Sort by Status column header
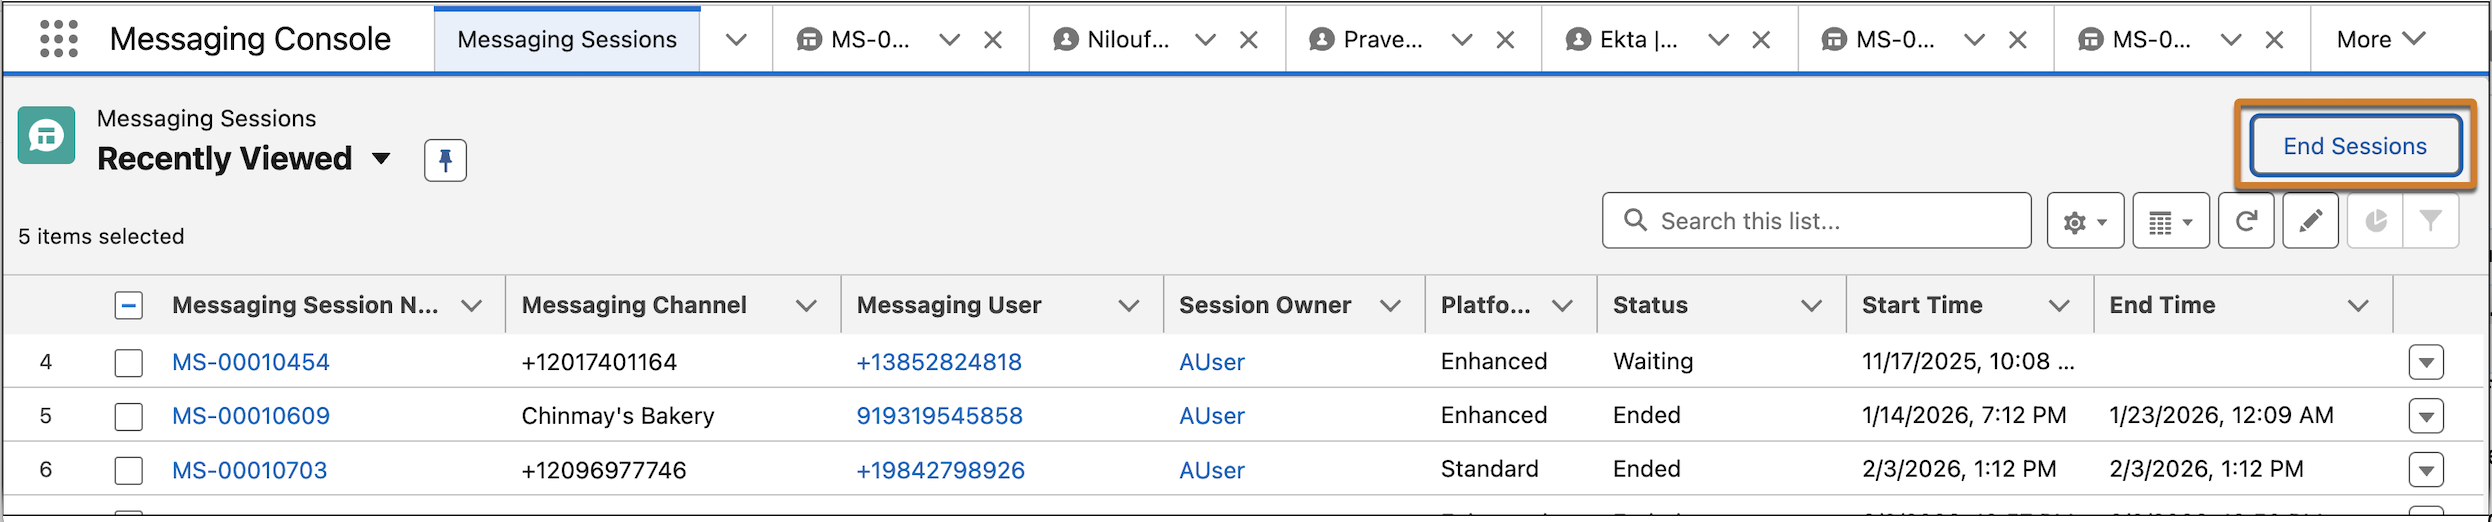Screen dimensions: 2492x522 1650,306
